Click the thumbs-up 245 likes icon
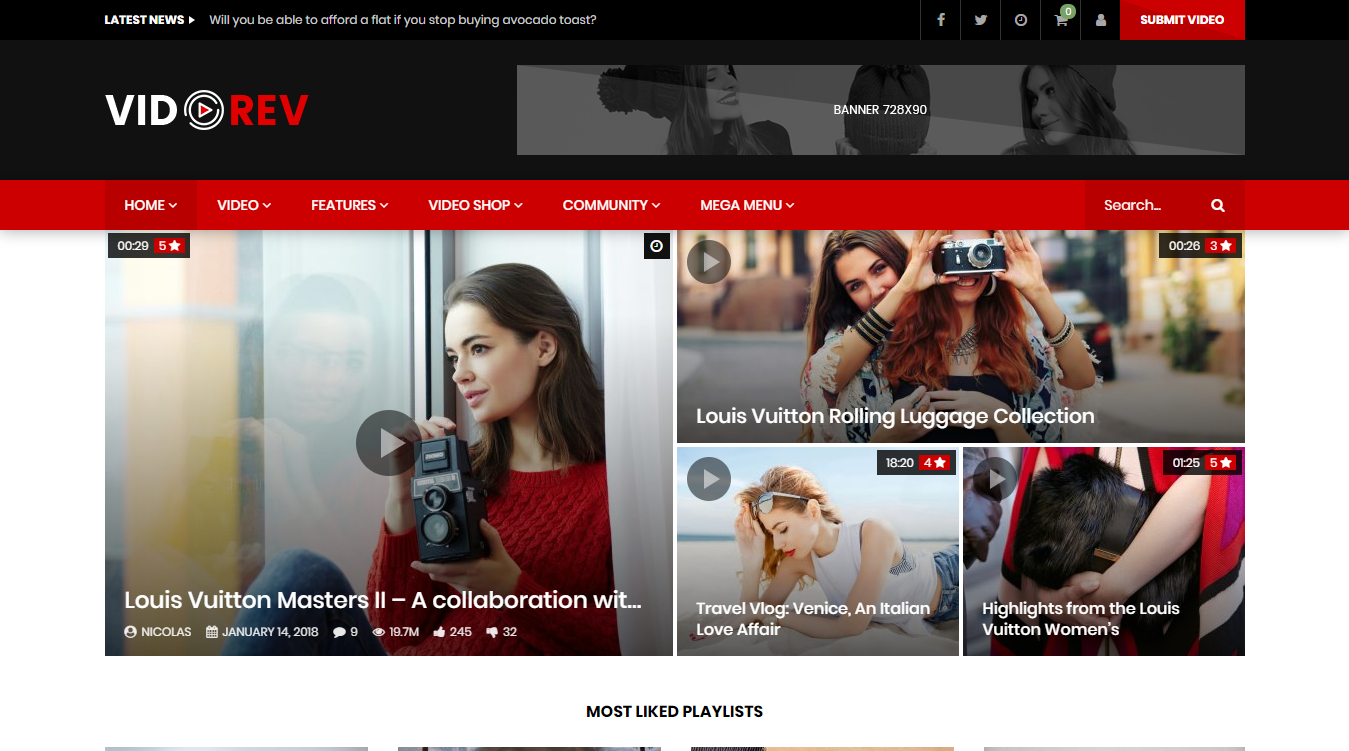Screen dimensions: 1349x751 point(440,632)
